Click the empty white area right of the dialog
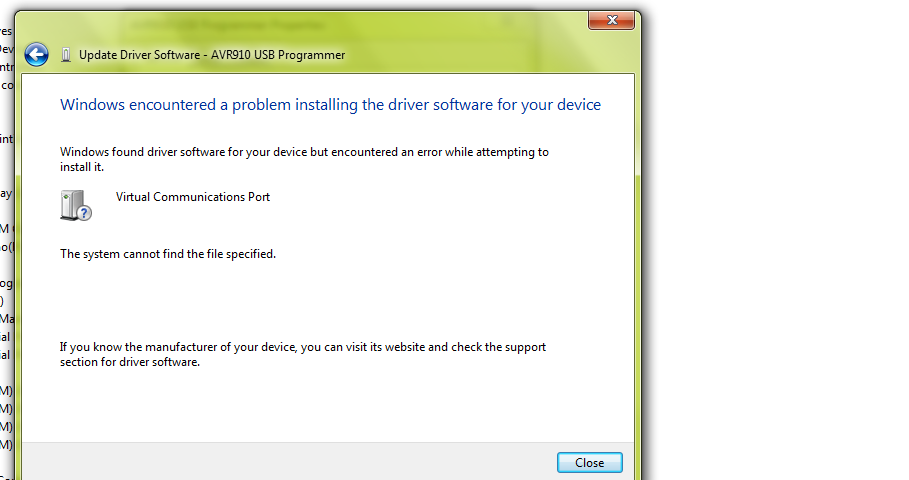 coord(780,250)
